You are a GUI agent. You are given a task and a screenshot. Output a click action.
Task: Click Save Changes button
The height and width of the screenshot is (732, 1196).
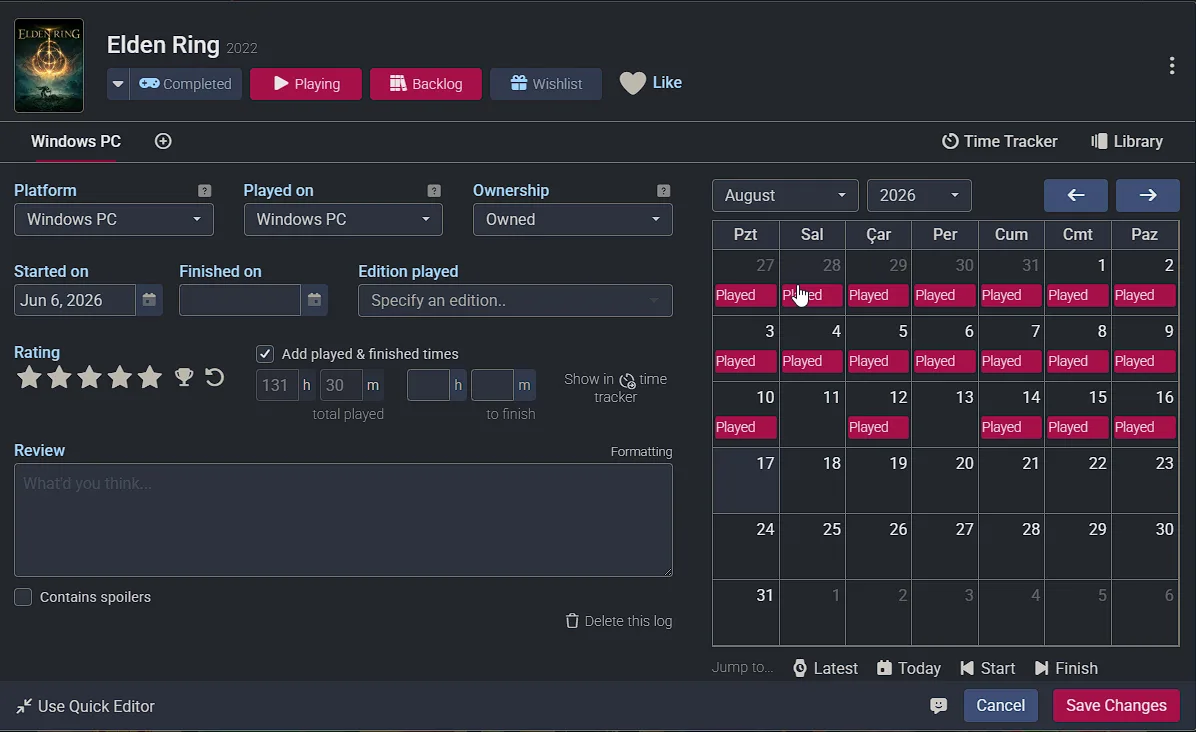click(x=1116, y=705)
